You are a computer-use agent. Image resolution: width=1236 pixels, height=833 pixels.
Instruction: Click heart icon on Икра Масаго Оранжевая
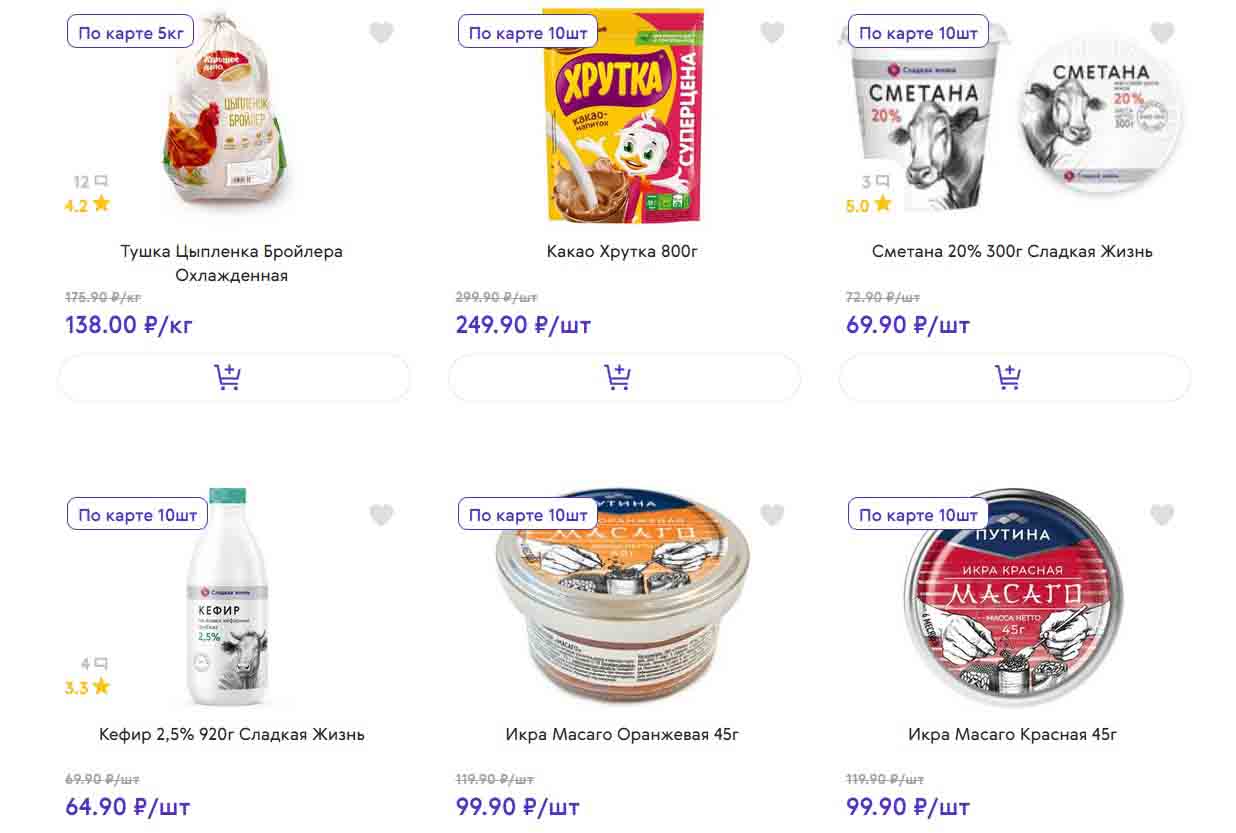(772, 515)
